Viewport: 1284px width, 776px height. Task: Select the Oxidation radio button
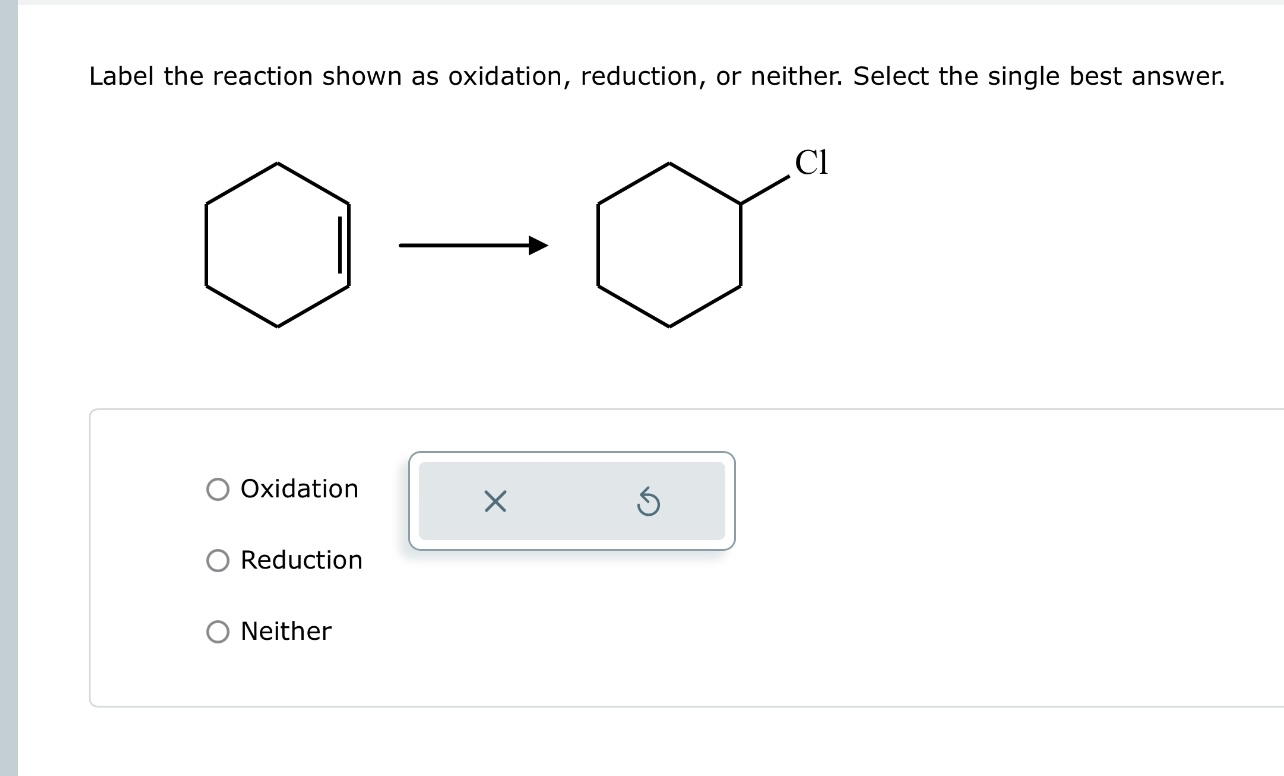218,489
